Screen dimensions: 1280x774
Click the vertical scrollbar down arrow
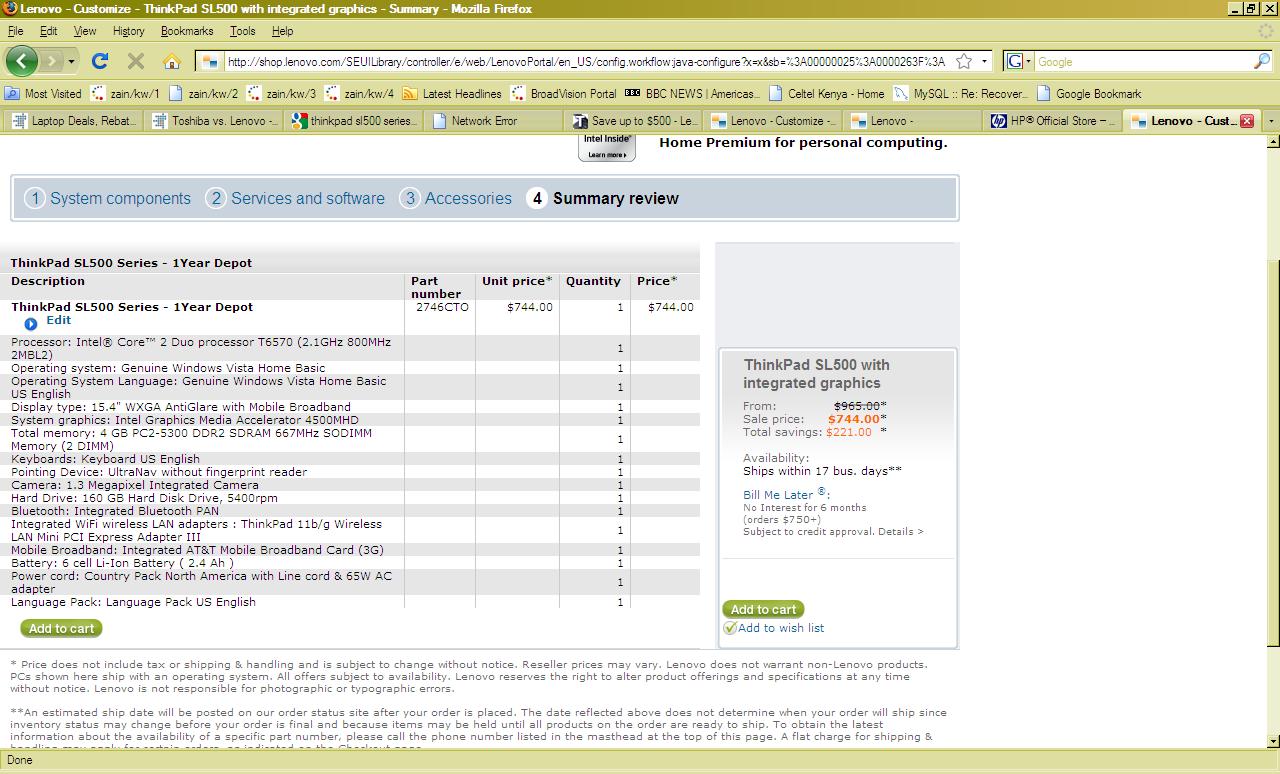click(x=1272, y=741)
